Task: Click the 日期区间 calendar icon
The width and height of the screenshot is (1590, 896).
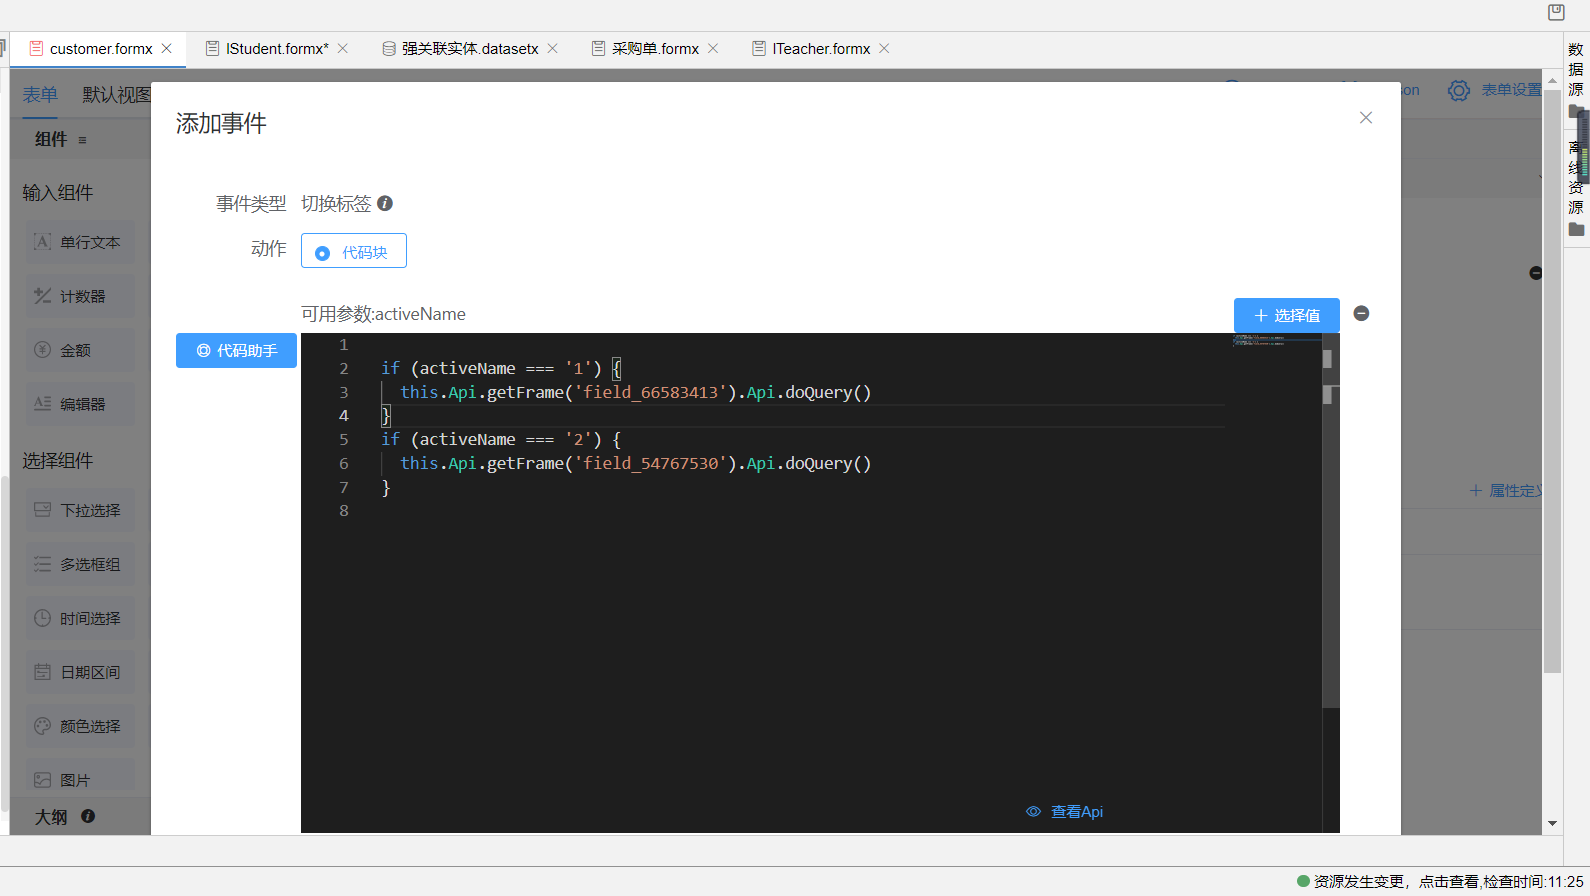Action: (x=42, y=672)
